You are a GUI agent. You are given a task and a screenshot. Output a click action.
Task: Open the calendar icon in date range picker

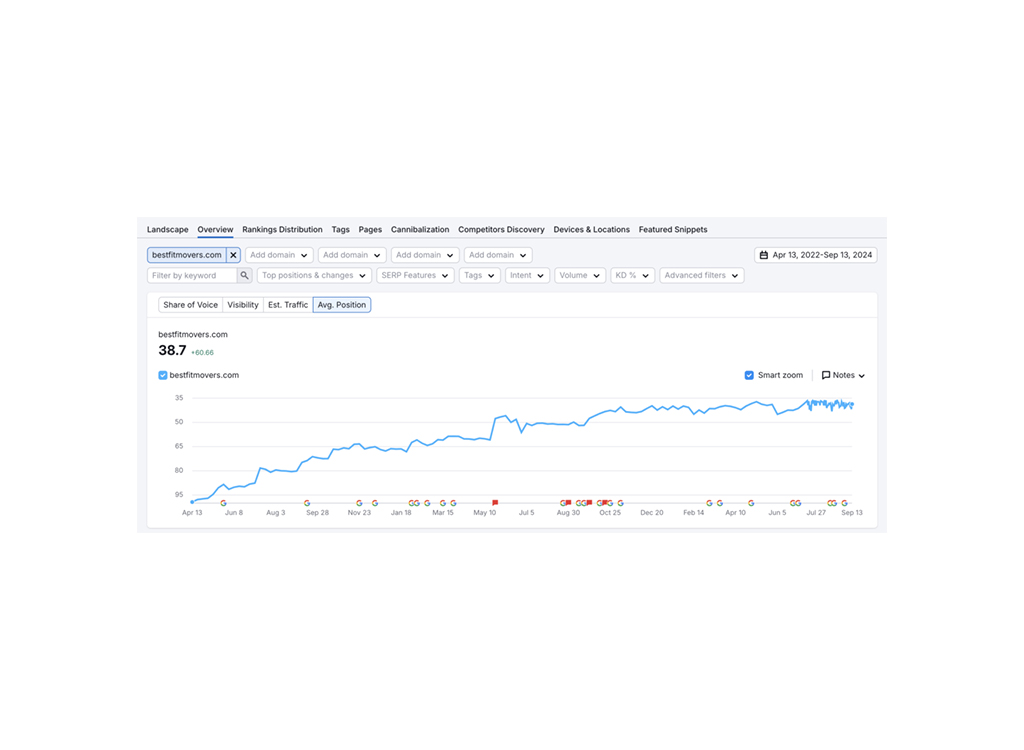pyautogui.click(x=766, y=254)
